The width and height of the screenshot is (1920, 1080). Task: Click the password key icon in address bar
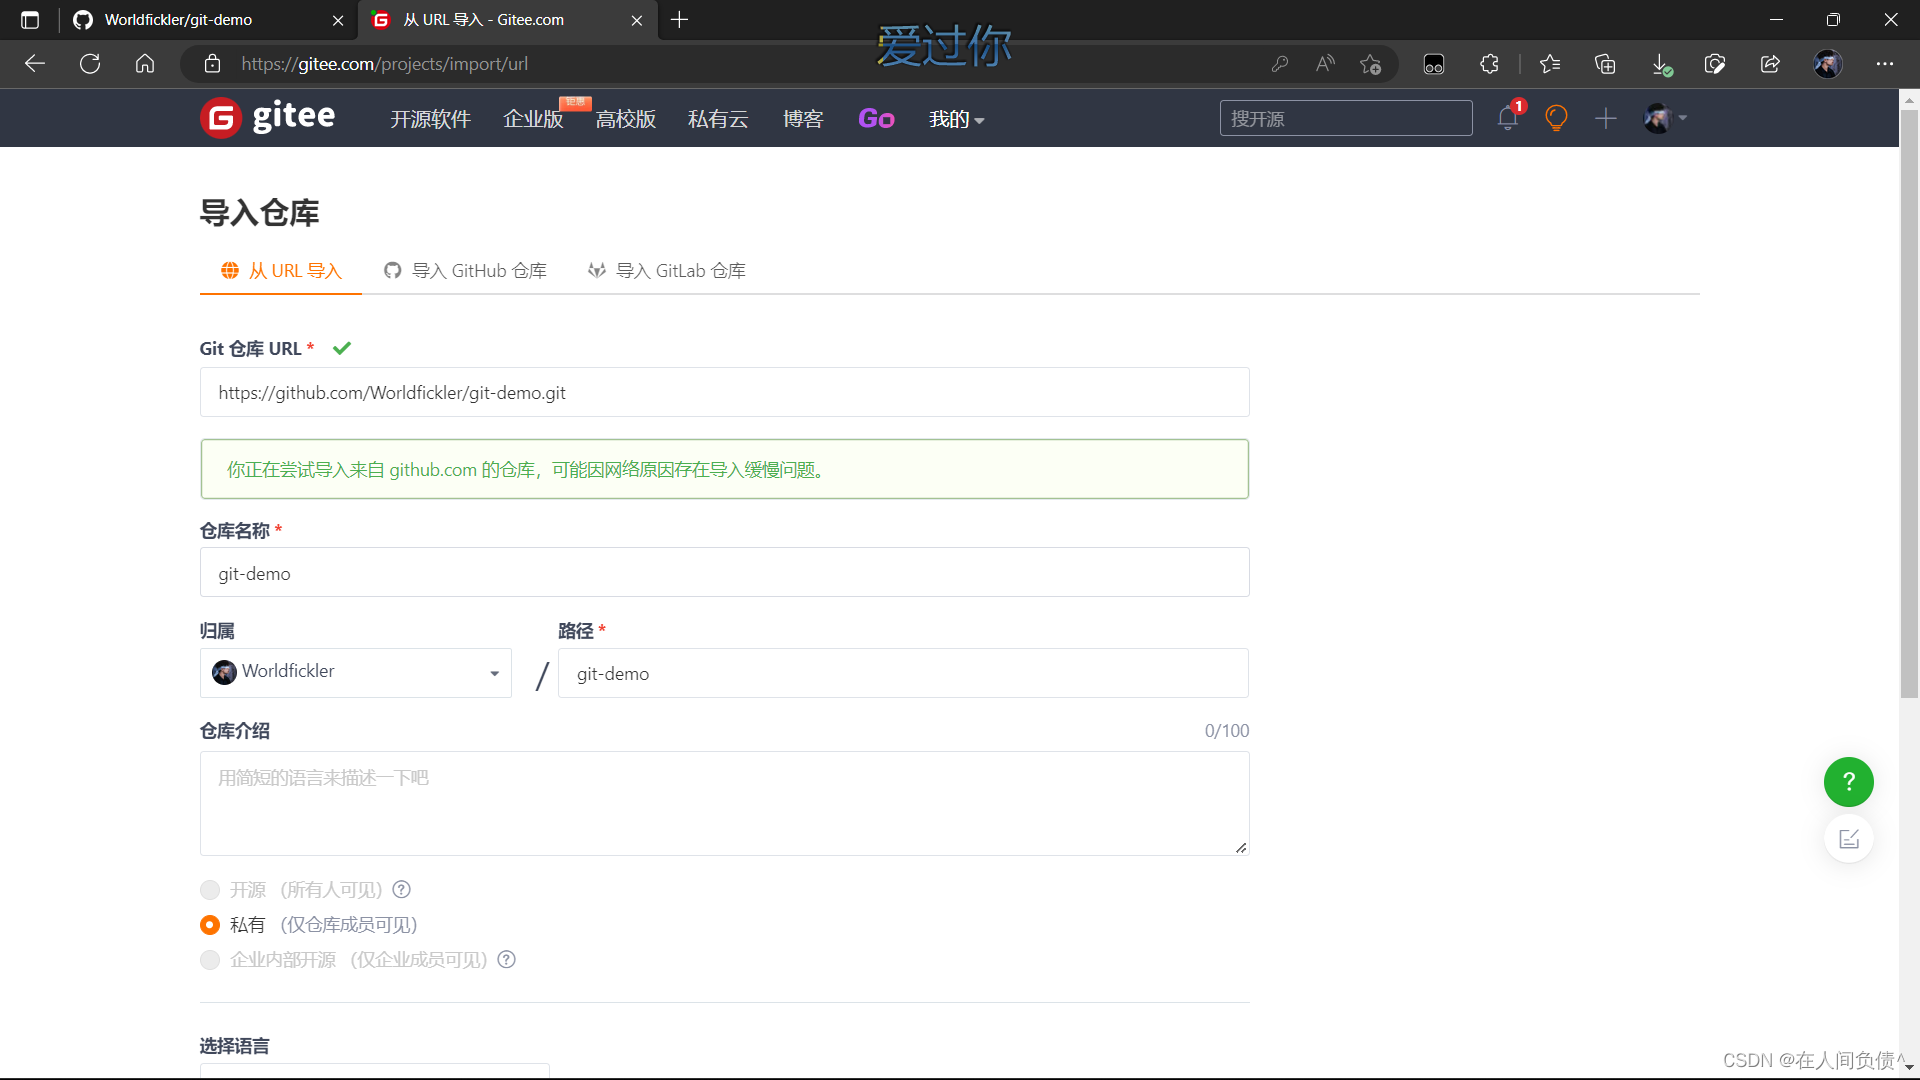[1279, 64]
